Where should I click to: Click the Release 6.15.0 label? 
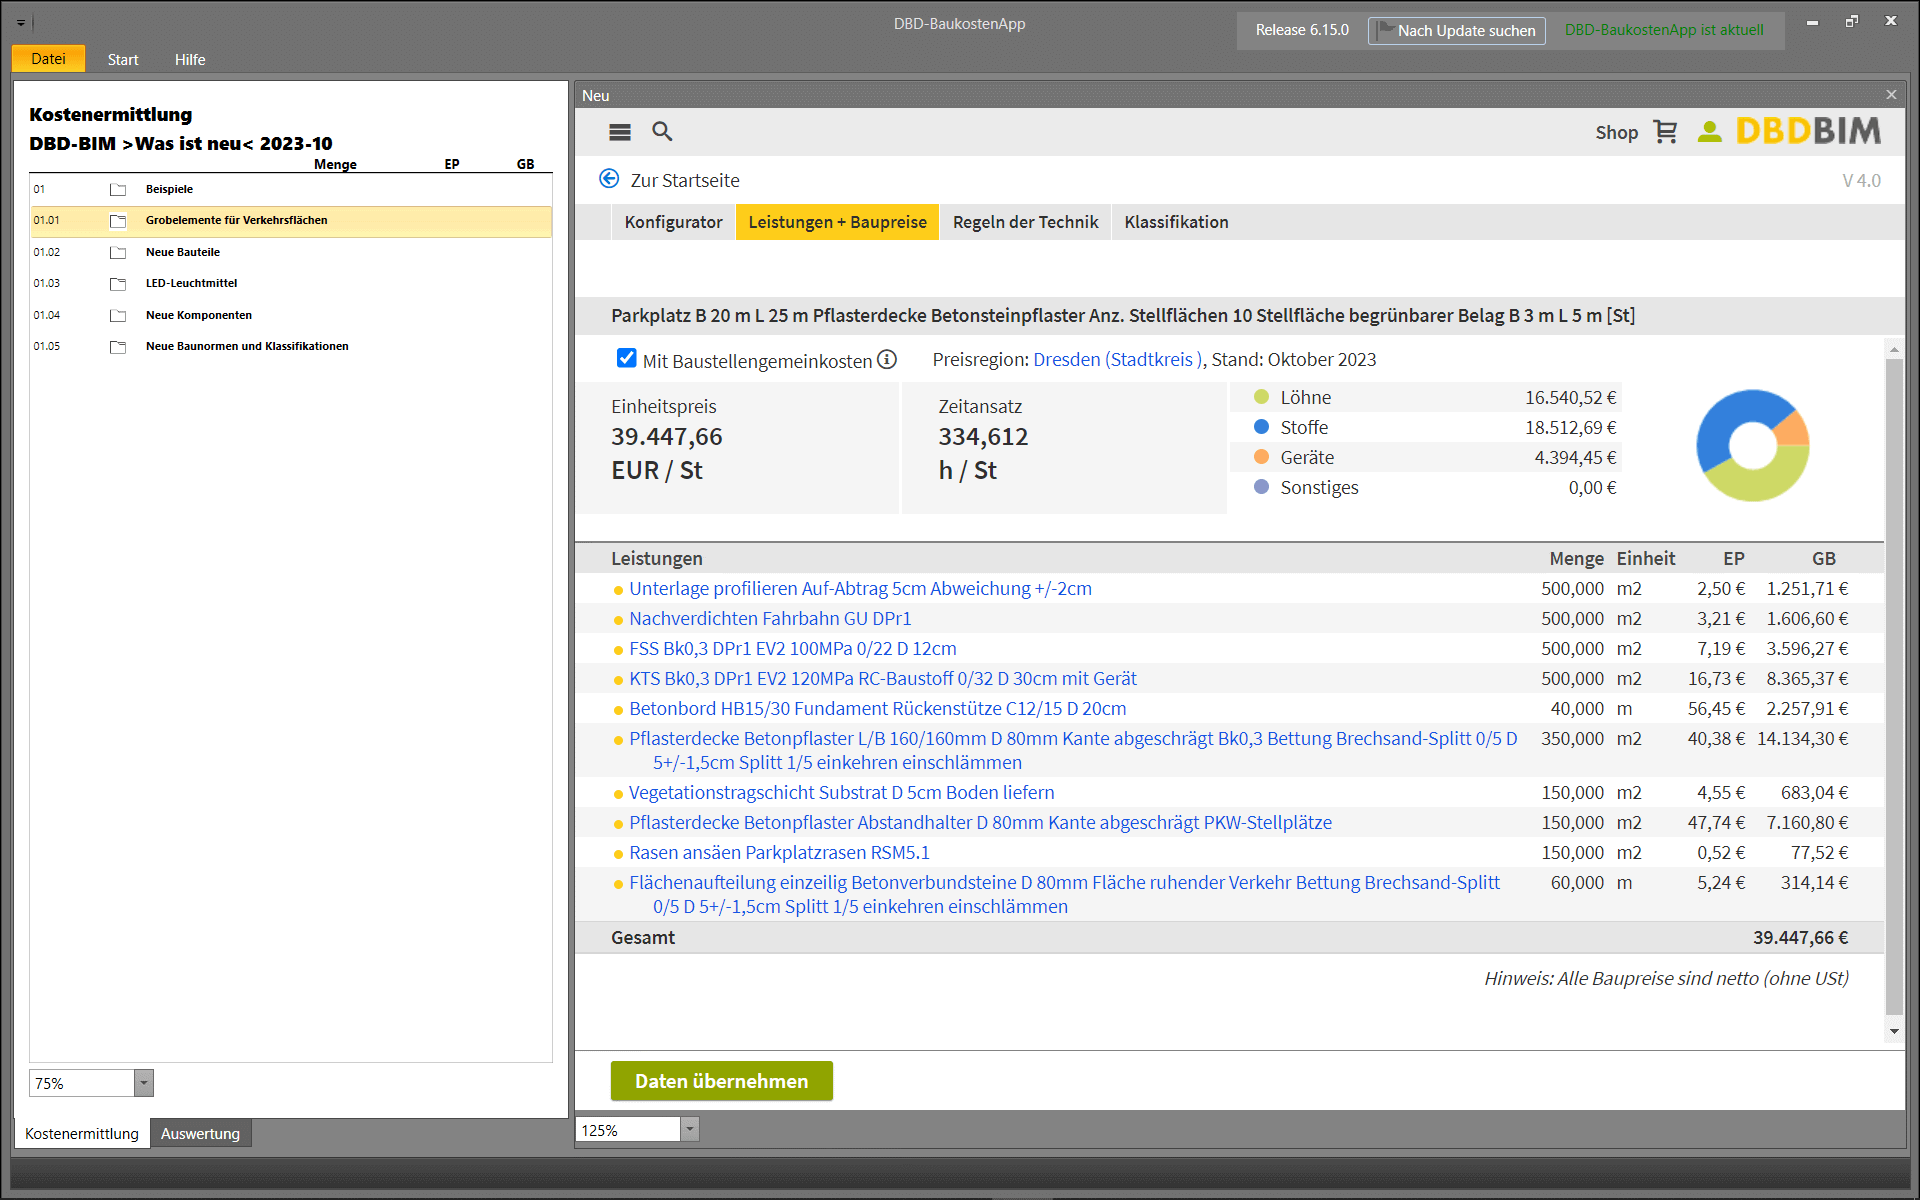[x=1302, y=30]
